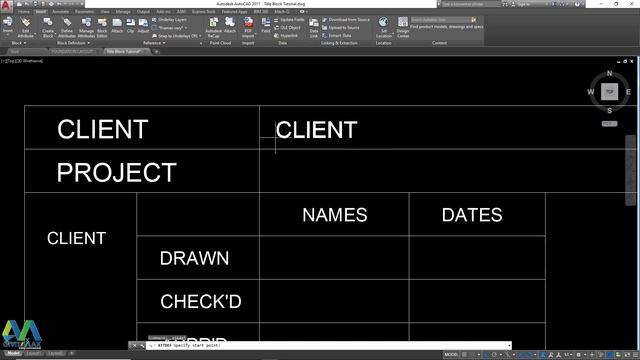640x360 pixels.
Task: Click the Help question mark icon
Action: [x=577, y=4]
